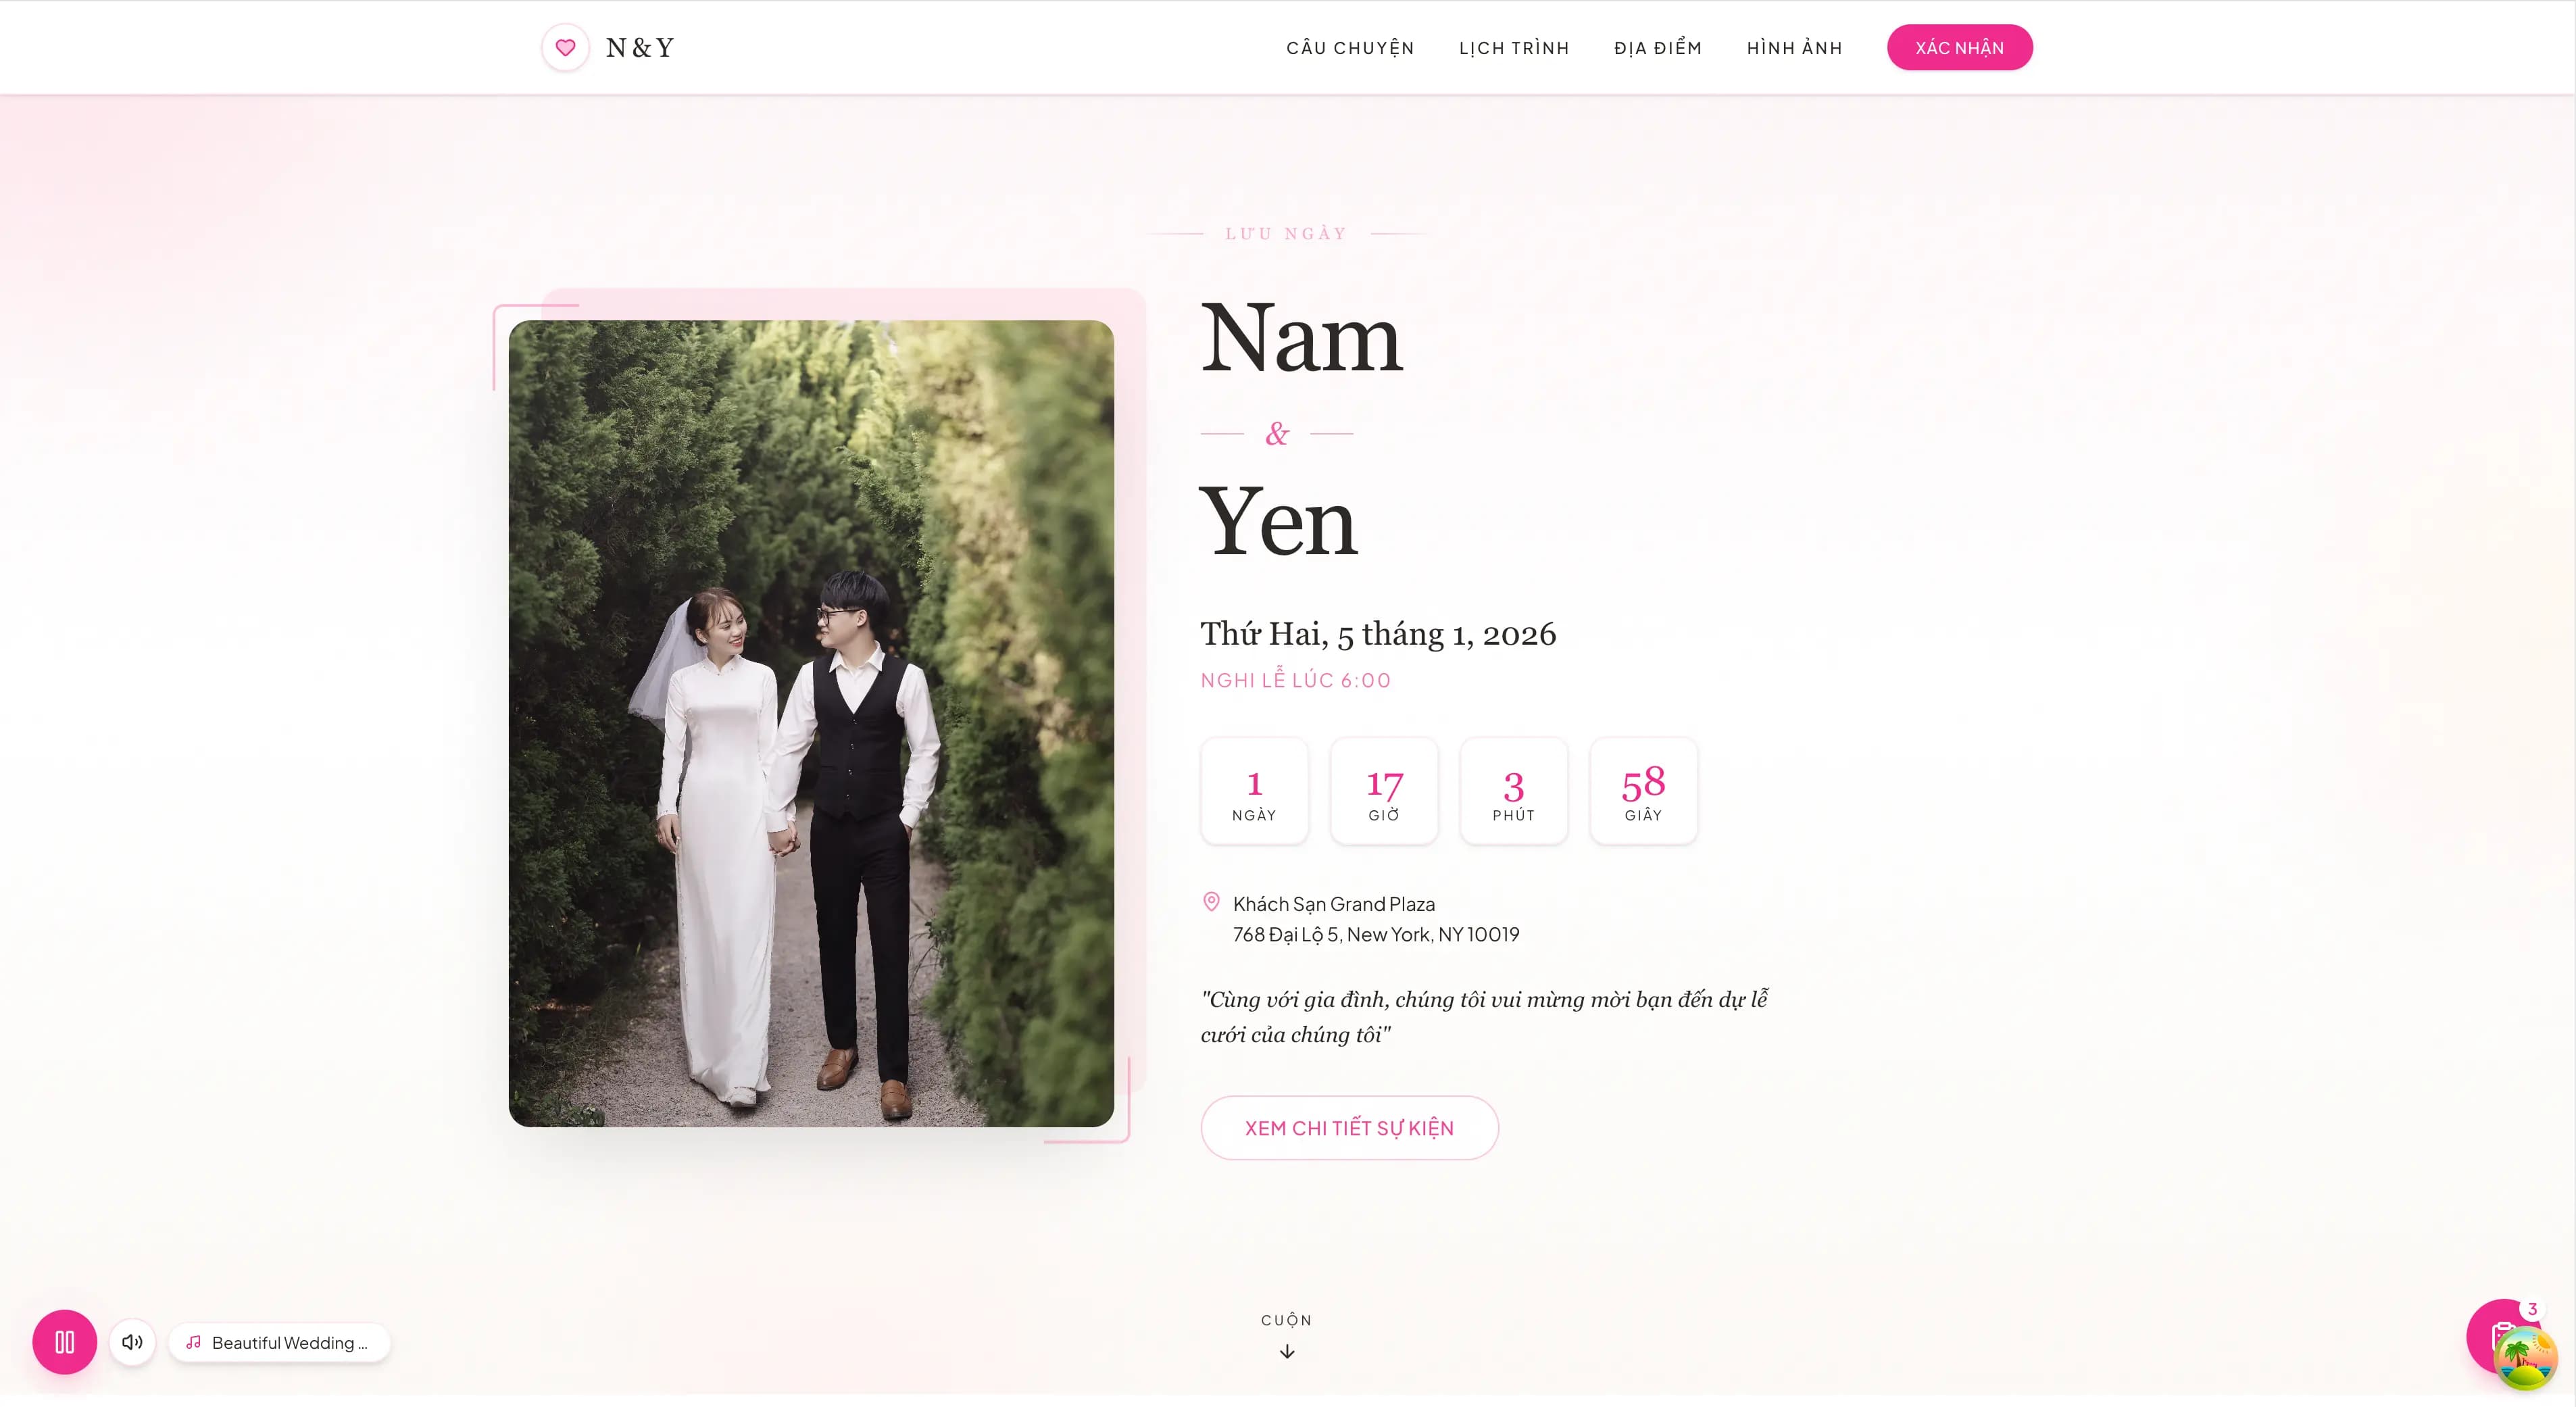Viewport: 2576px width, 1407px height.
Task: Pause the wedding background music
Action: [x=64, y=1342]
